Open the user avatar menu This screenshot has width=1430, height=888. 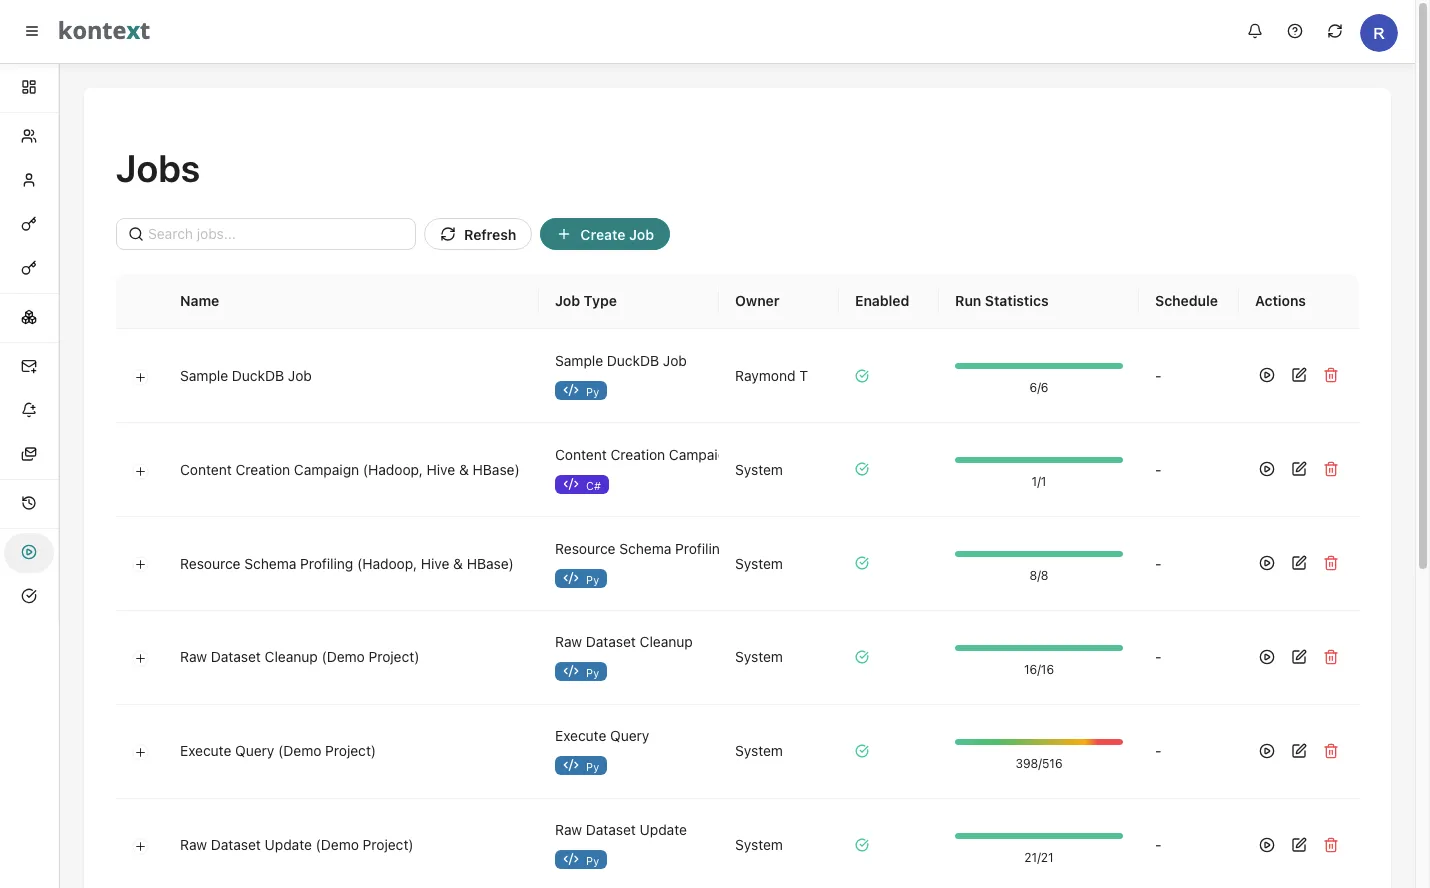[1378, 33]
